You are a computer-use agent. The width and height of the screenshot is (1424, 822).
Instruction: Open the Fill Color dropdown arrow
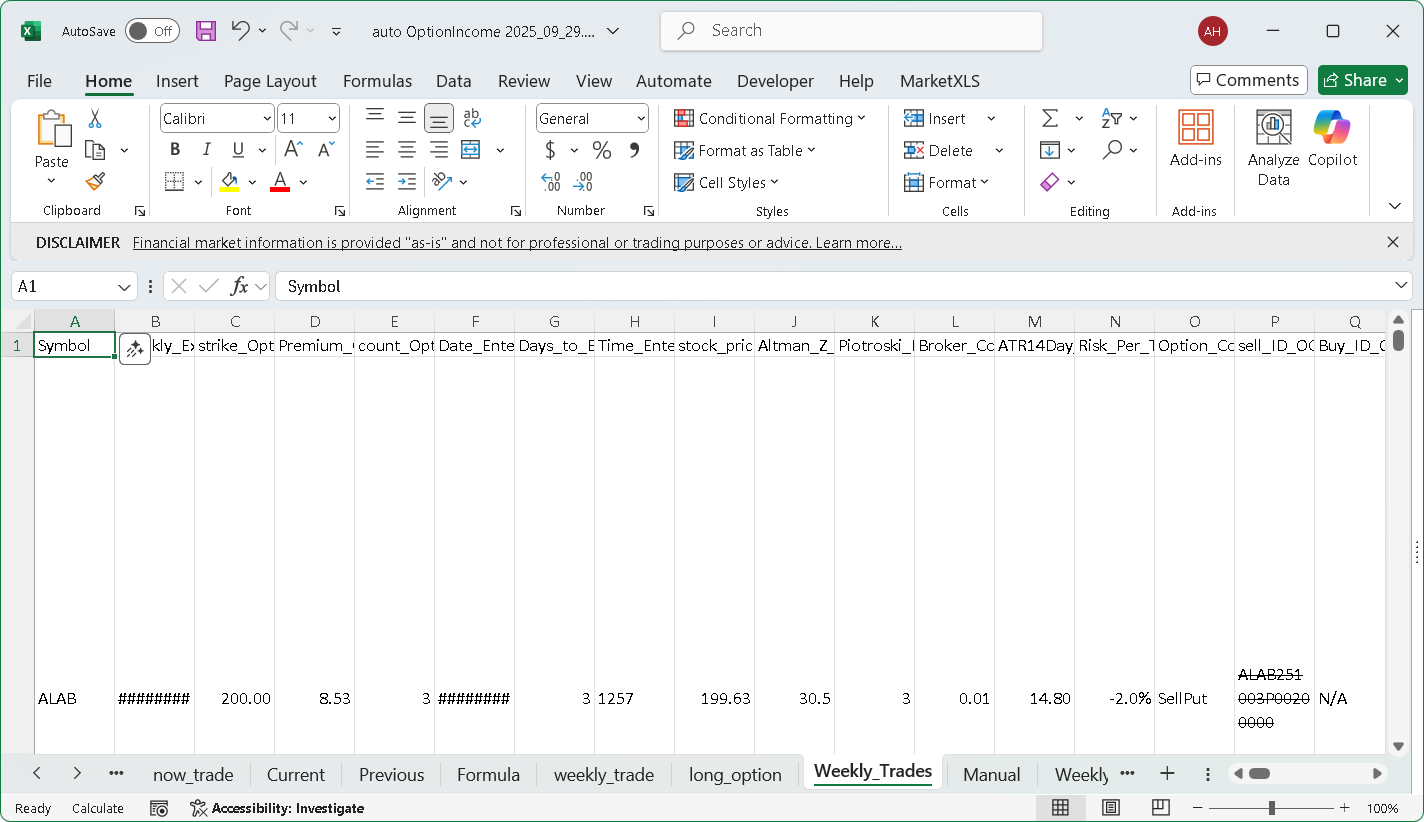pyautogui.click(x=252, y=181)
